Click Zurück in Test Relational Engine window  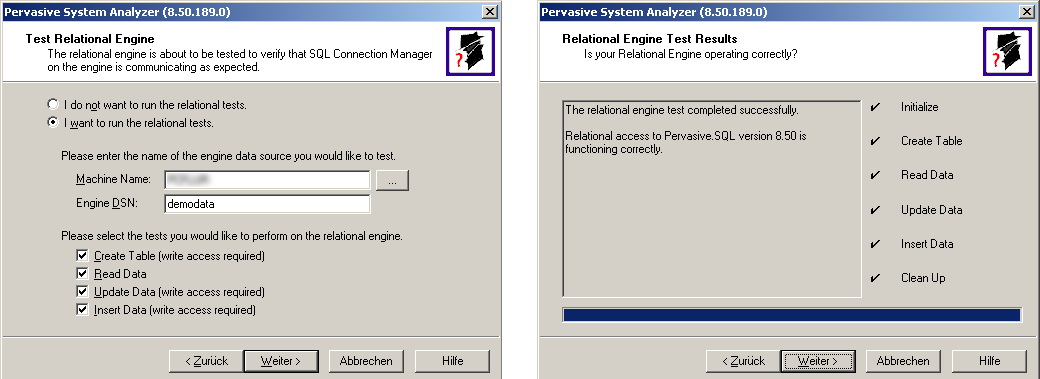206,361
